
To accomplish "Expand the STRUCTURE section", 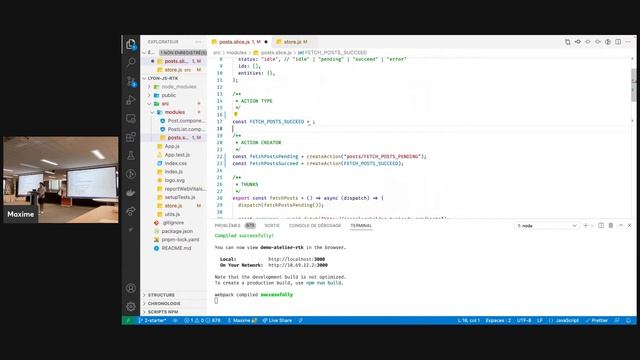I will [174, 295].
